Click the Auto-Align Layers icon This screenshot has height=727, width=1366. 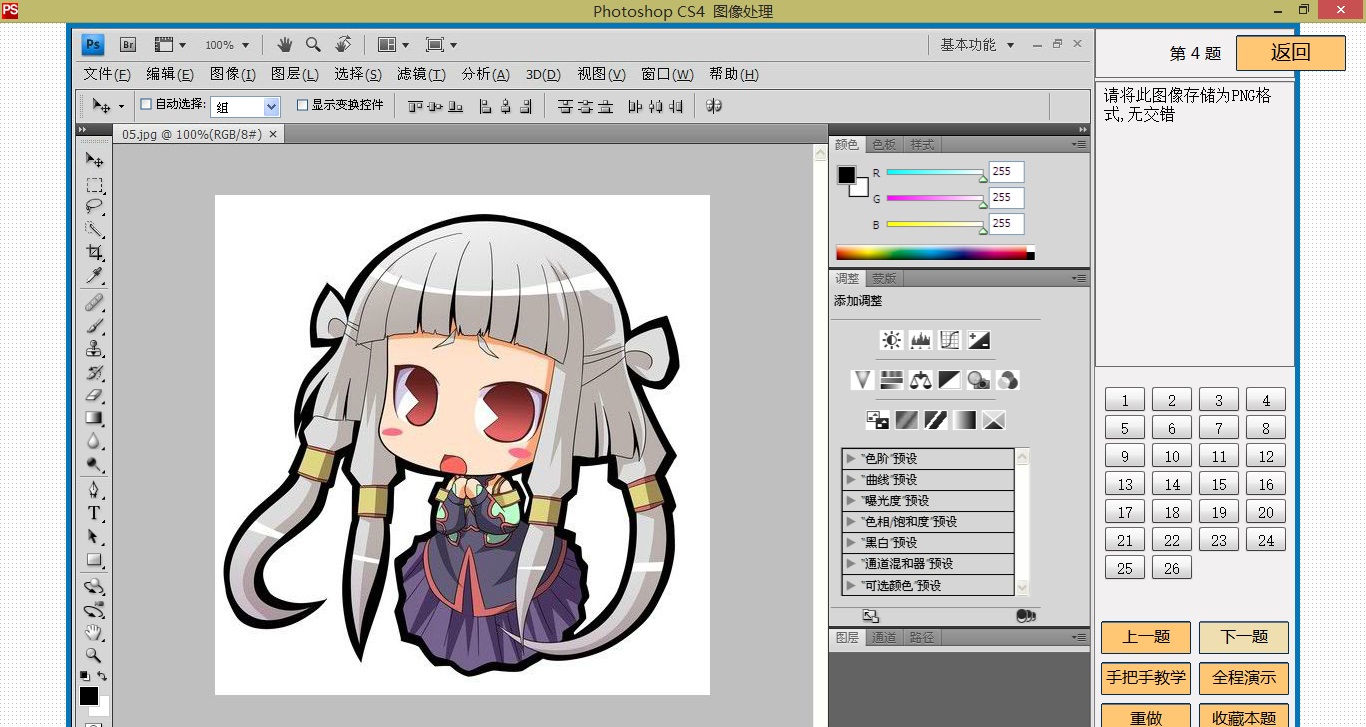(714, 105)
